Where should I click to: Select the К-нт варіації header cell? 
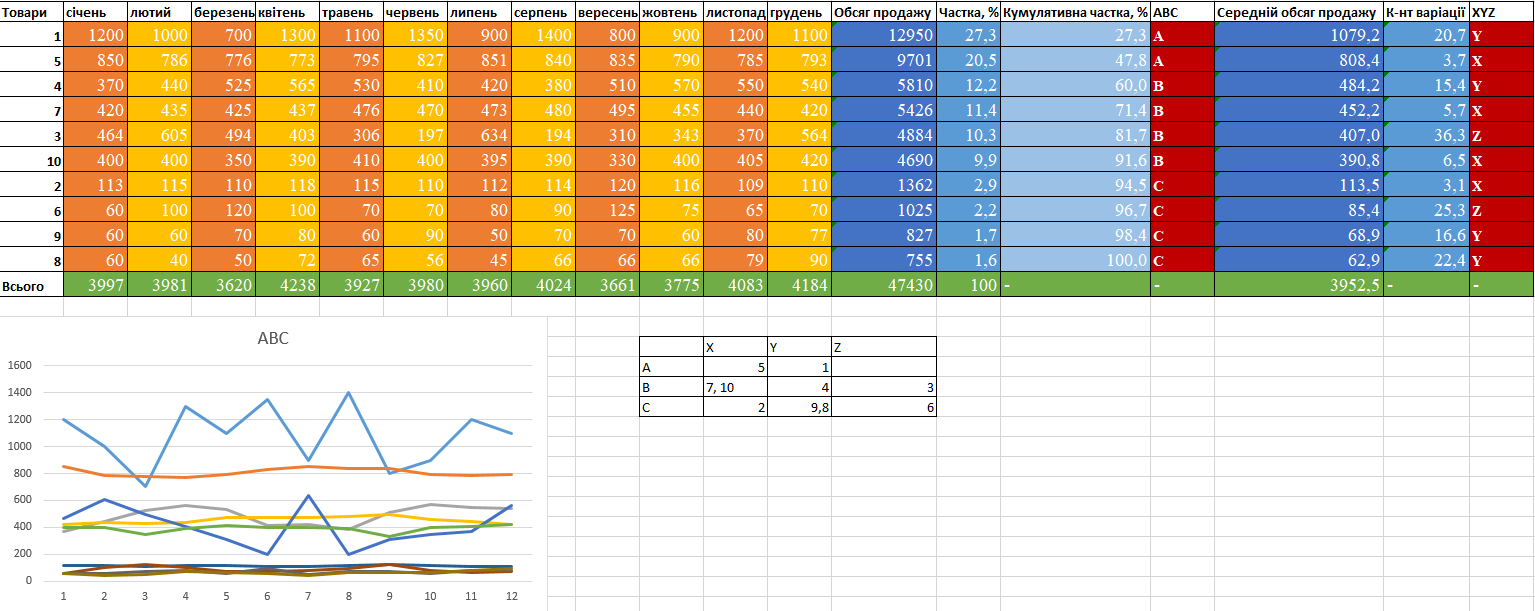1426,12
